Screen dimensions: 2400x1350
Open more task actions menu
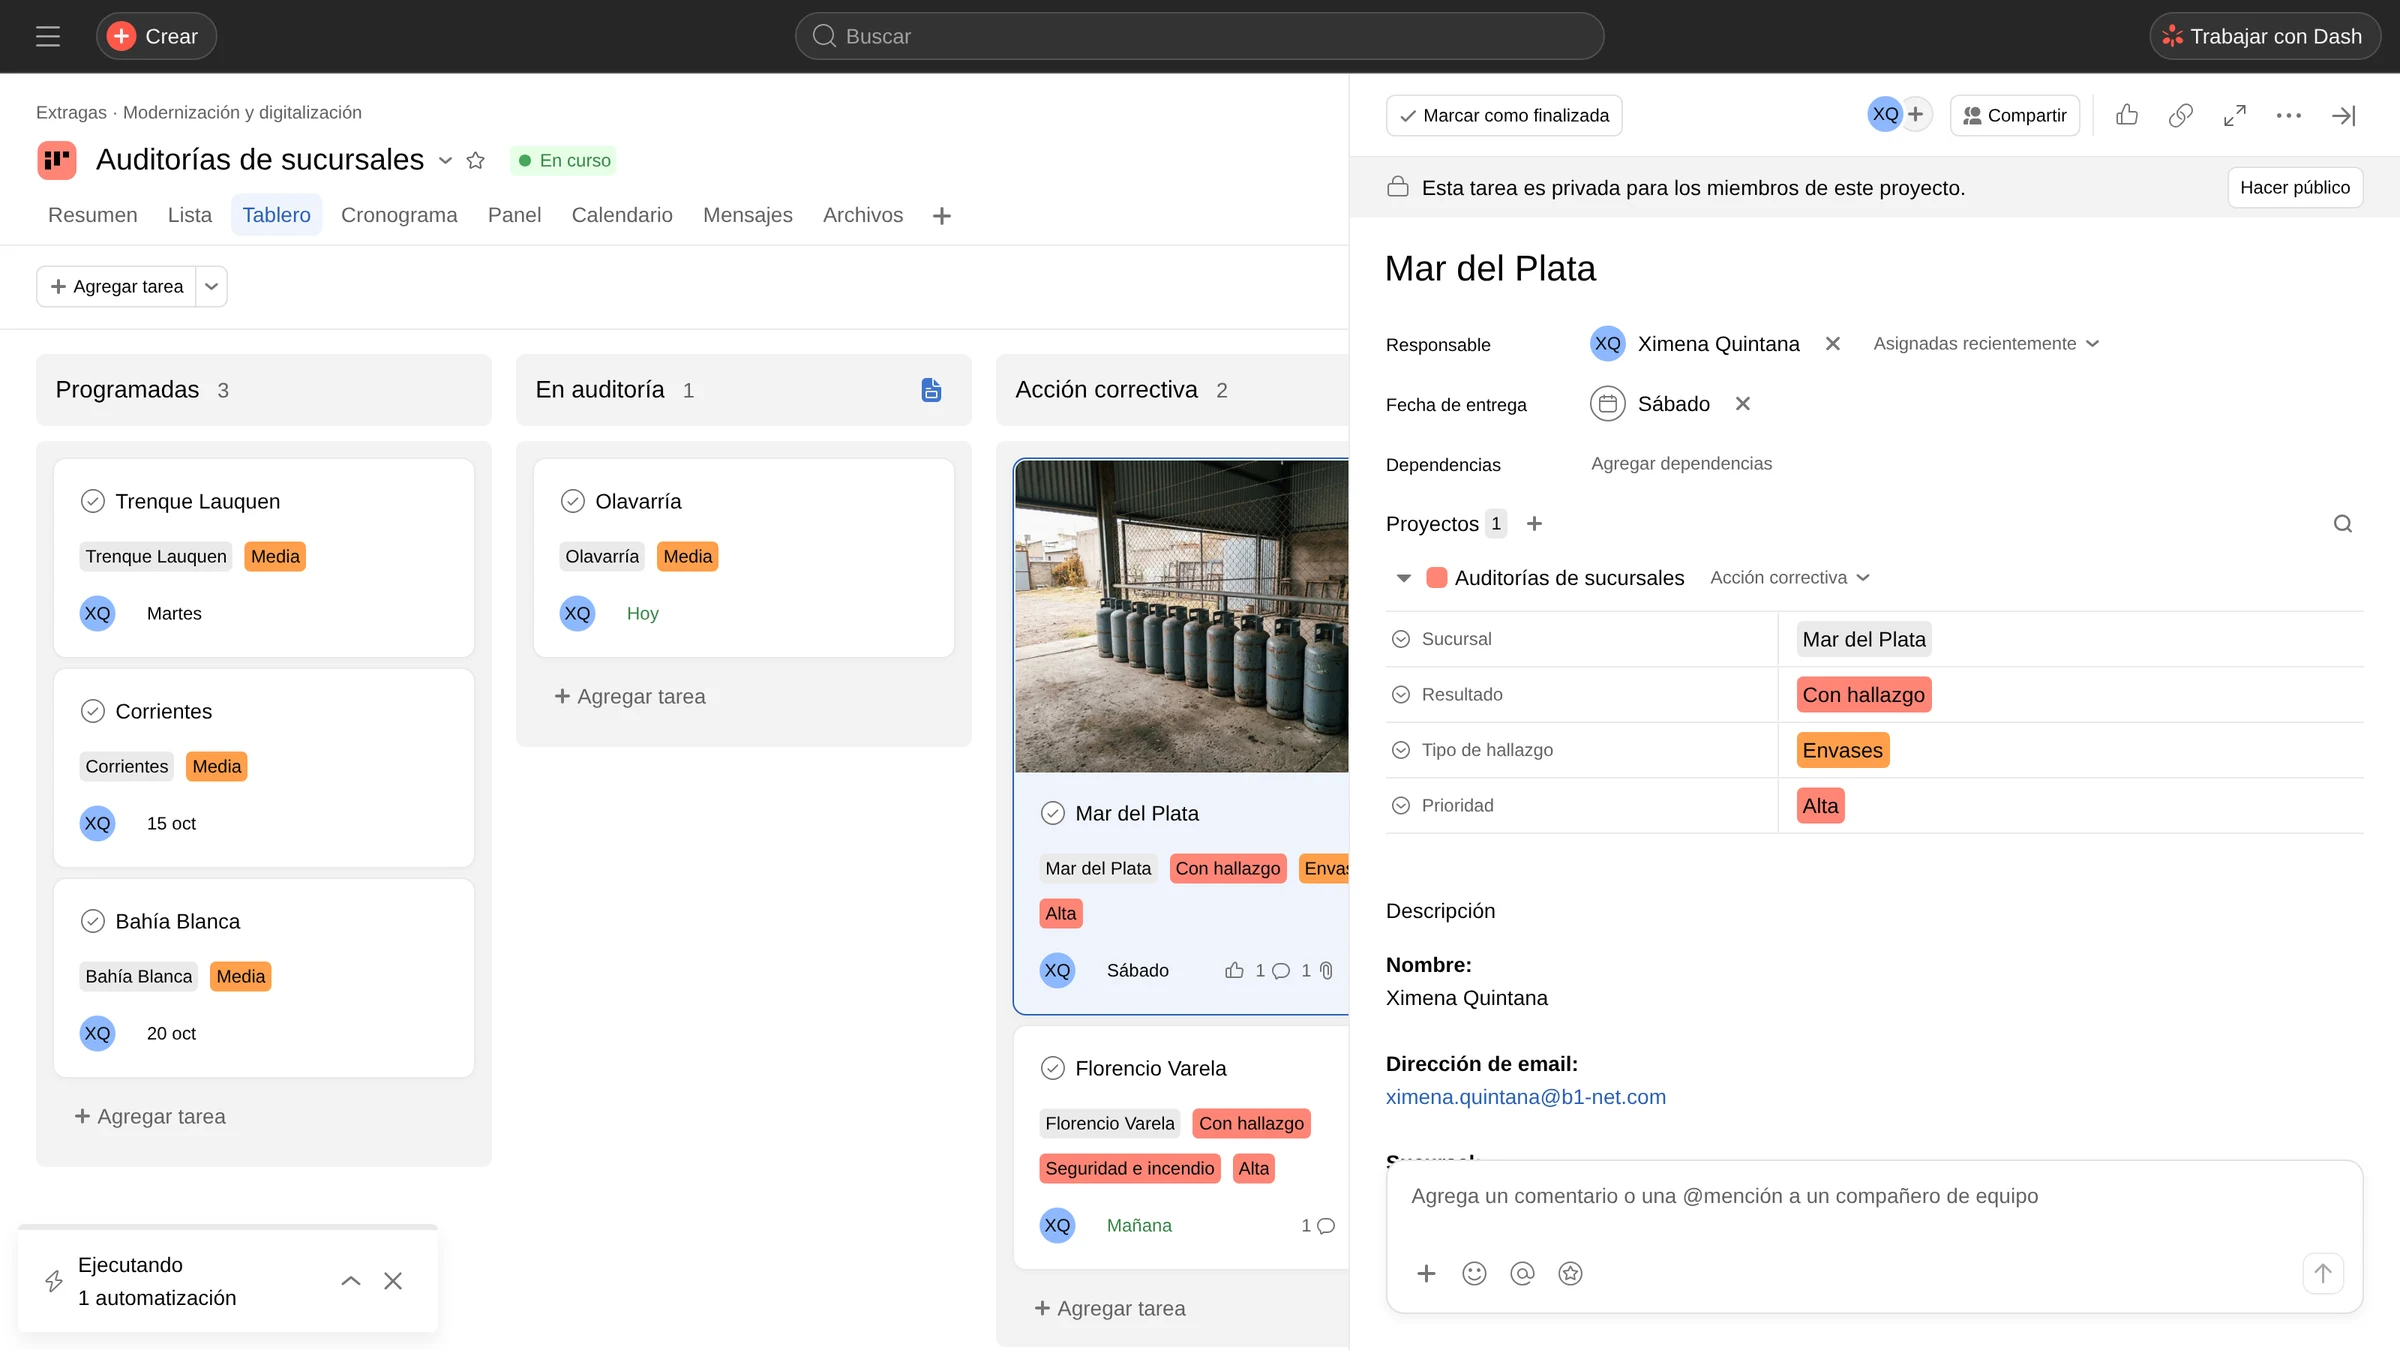(x=2289, y=115)
